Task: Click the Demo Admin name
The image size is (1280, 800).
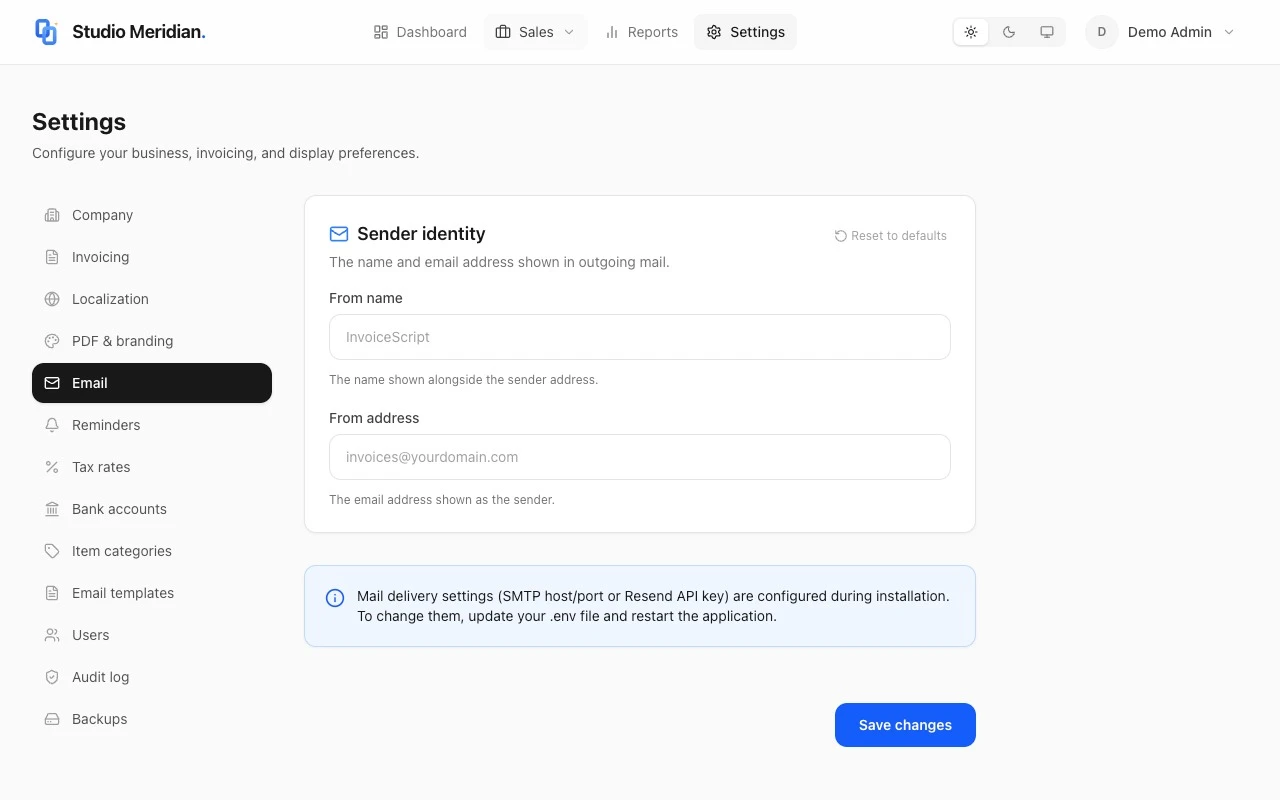Action: [1170, 32]
